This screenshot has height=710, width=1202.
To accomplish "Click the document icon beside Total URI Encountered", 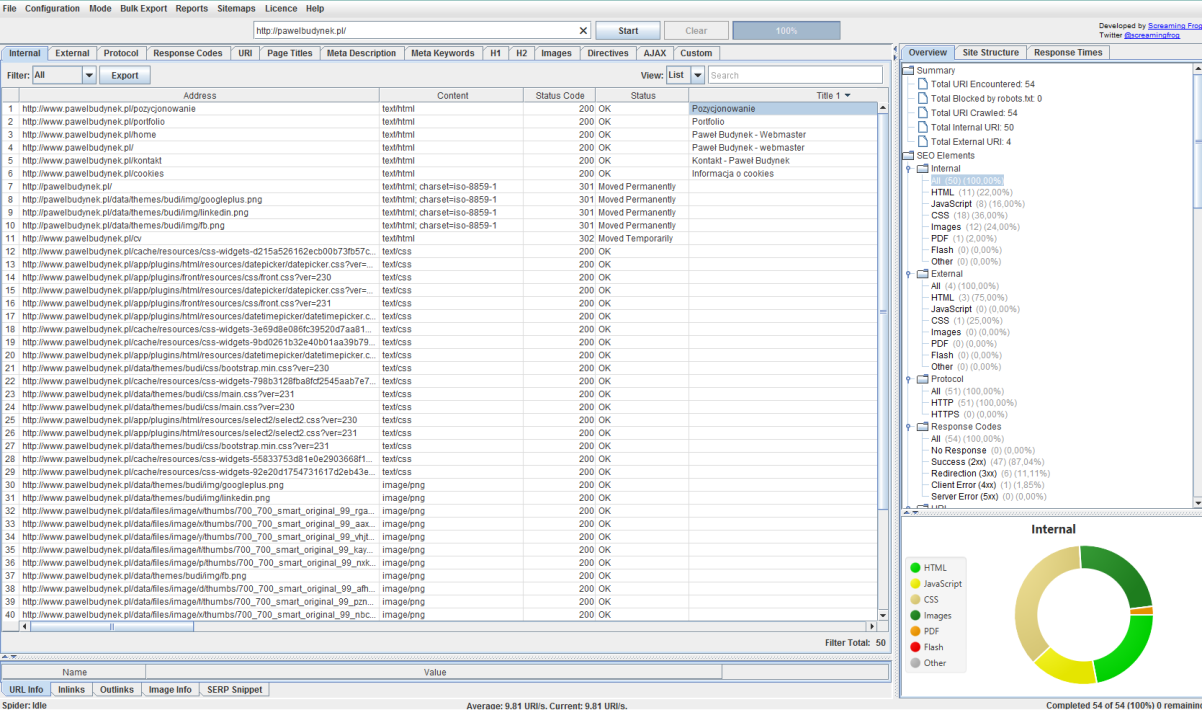I will coord(922,85).
